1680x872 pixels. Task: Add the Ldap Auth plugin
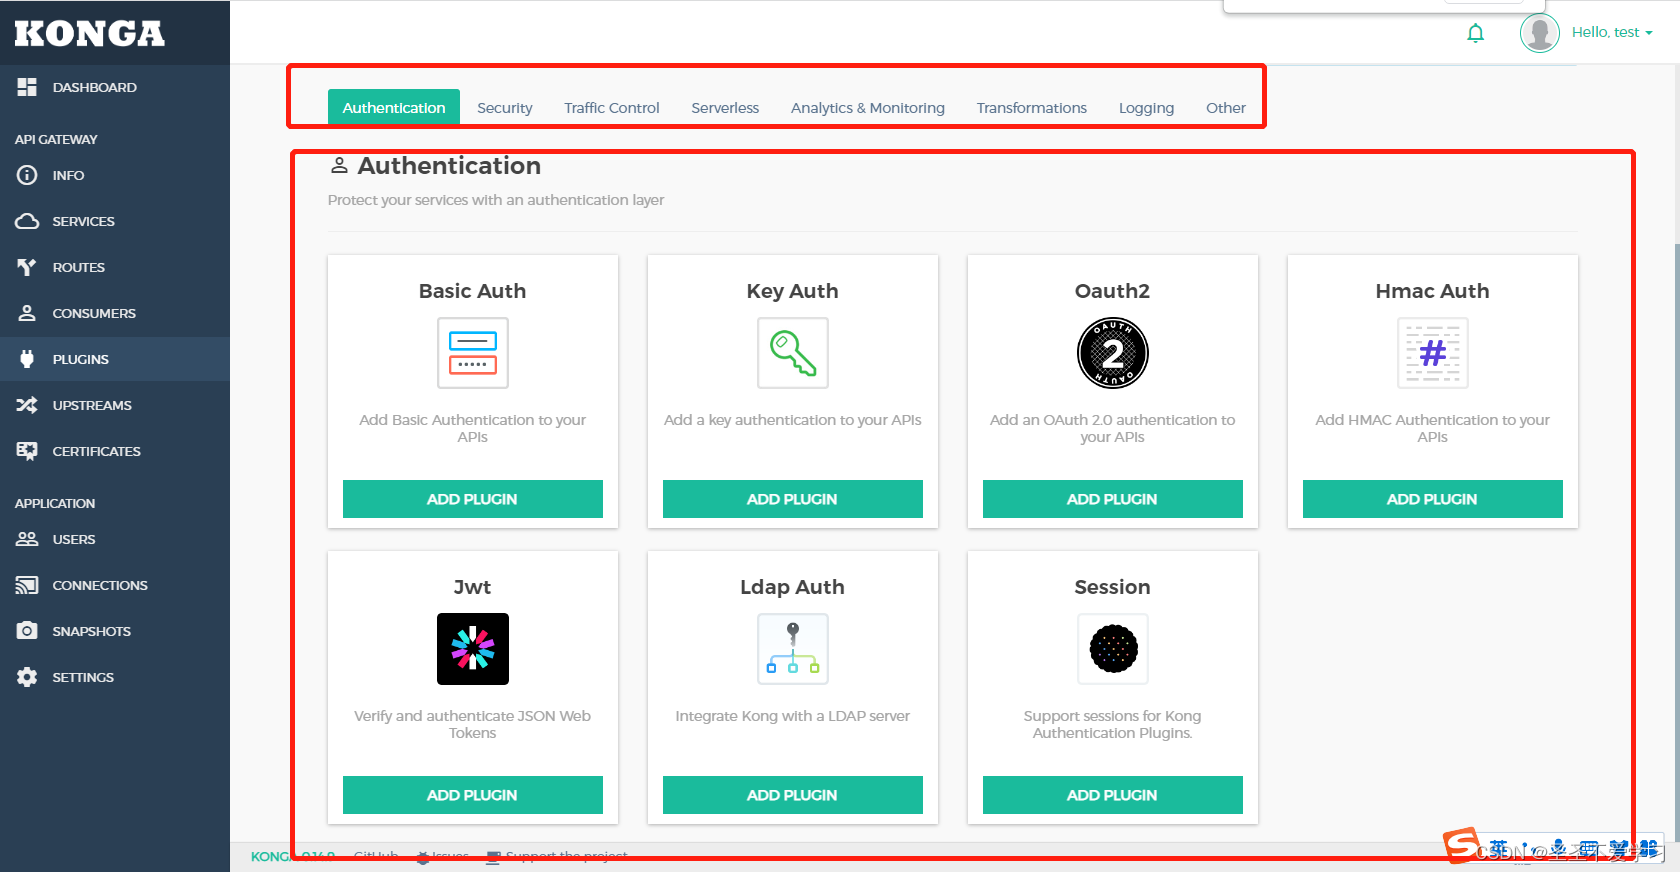pyautogui.click(x=793, y=795)
